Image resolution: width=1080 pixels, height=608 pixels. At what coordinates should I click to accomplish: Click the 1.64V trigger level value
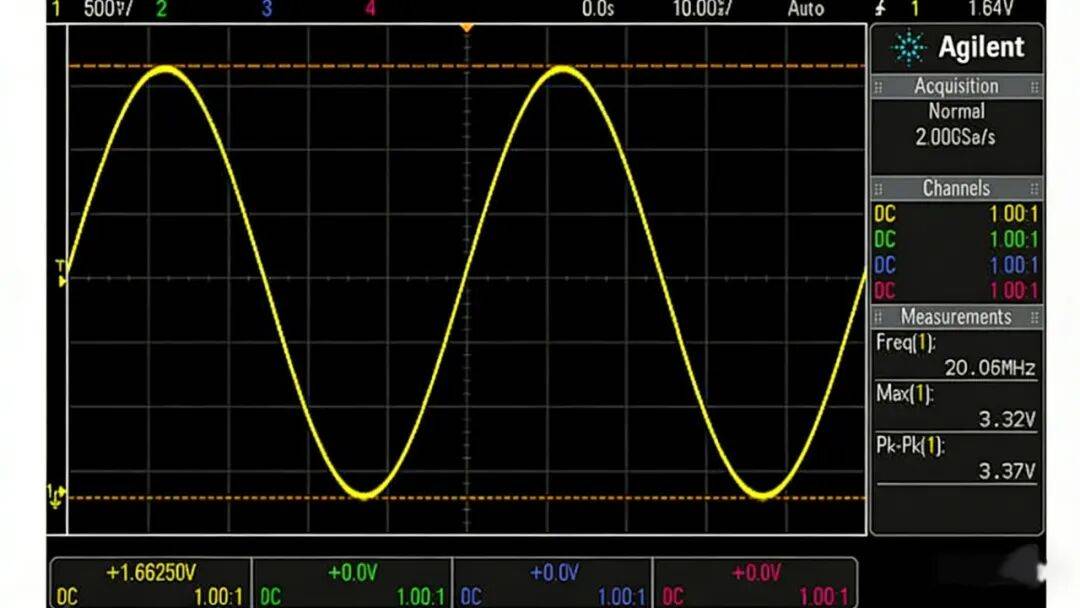tap(990, 9)
